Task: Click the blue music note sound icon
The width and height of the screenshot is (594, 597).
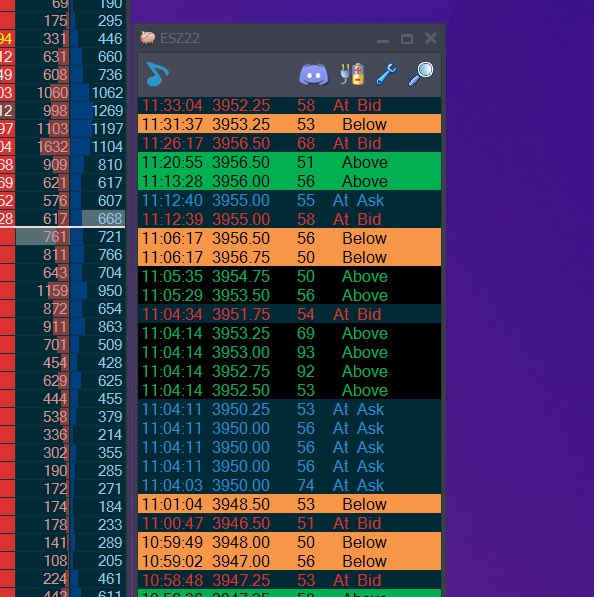Action: point(157,73)
